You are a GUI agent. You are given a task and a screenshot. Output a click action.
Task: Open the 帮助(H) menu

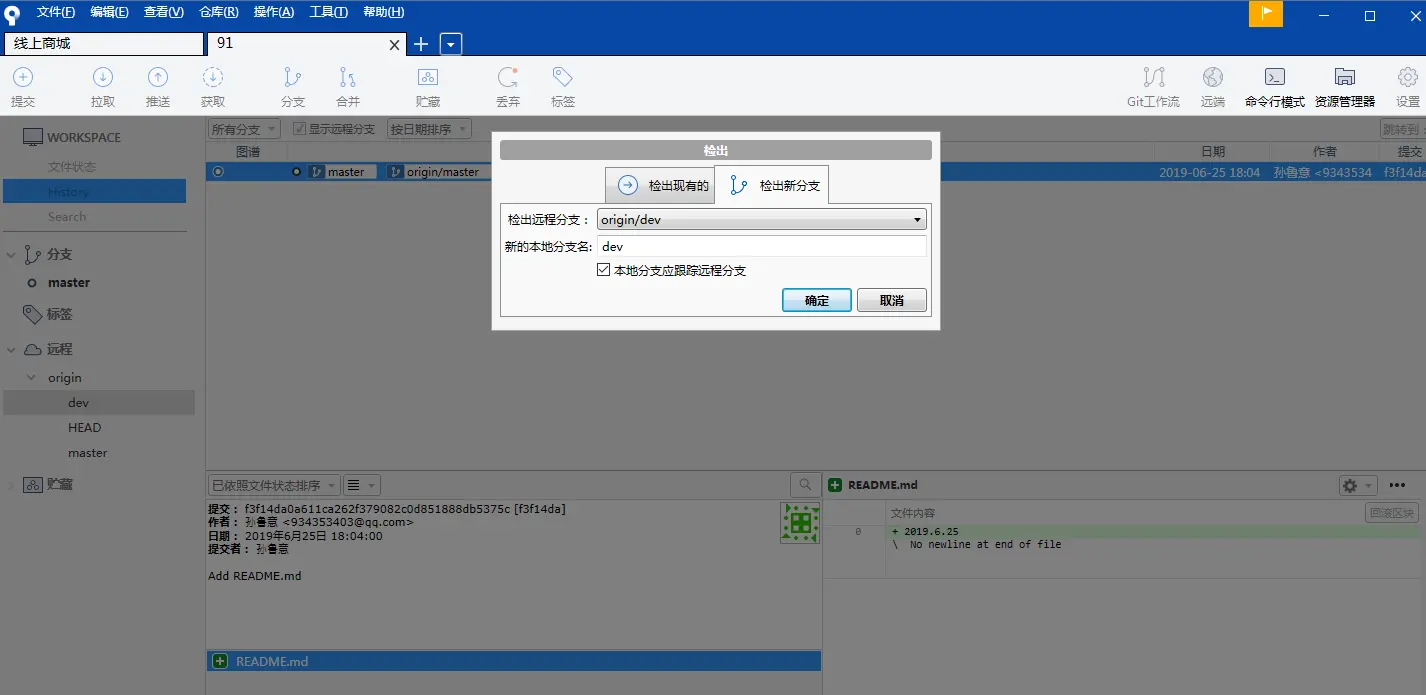coord(384,12)
